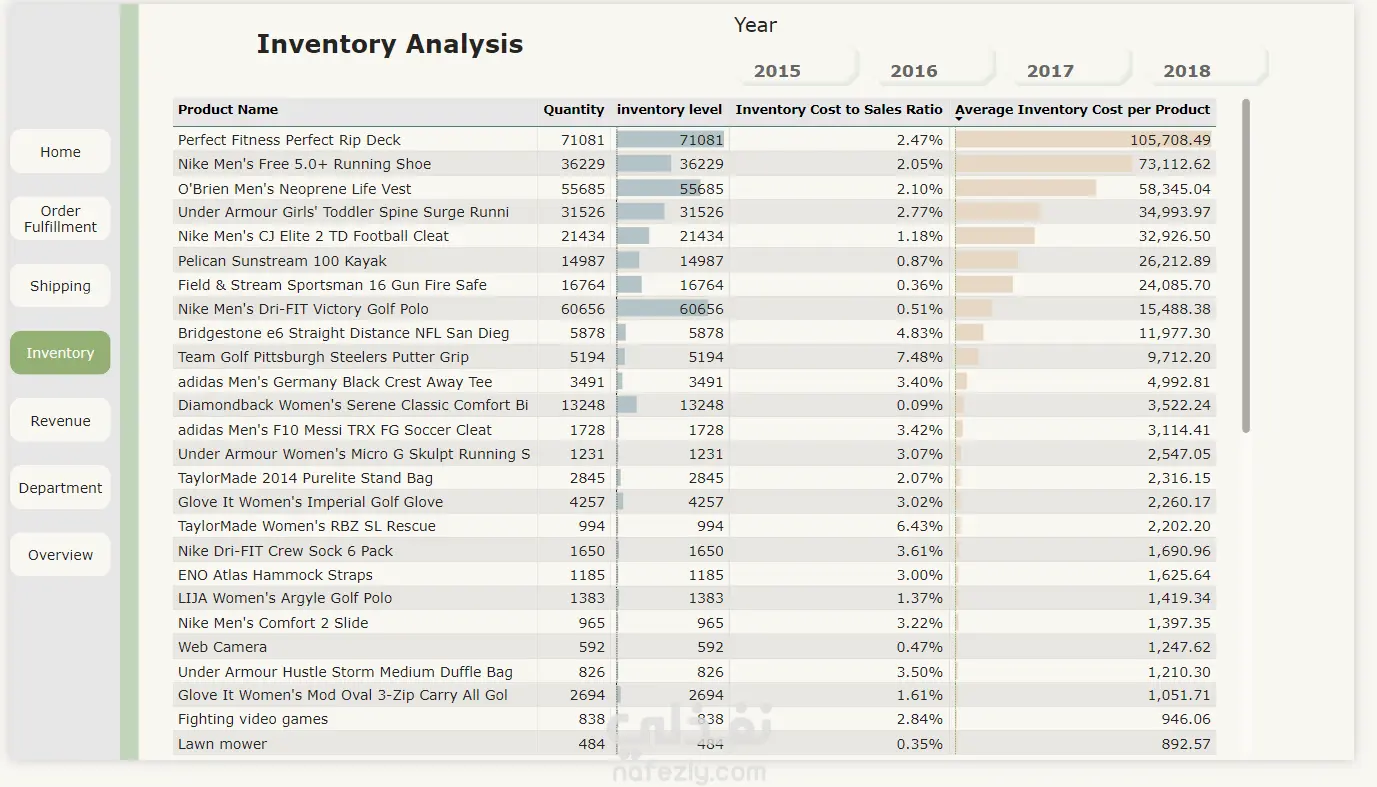1377x787 pixels.
Task: Click Average Inventory Cost per Product header
Action: tap(1082, 109)
